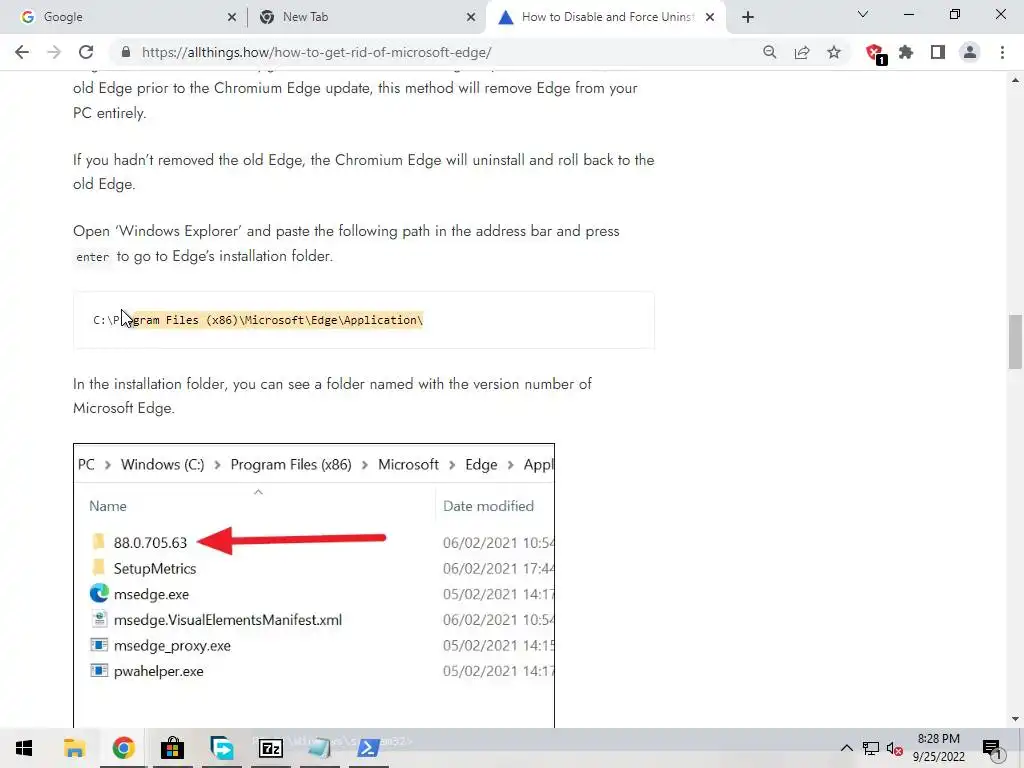Show hidden system tray icons
Viewport: 1024px width, 768px height.
click(x=846, y=748)
